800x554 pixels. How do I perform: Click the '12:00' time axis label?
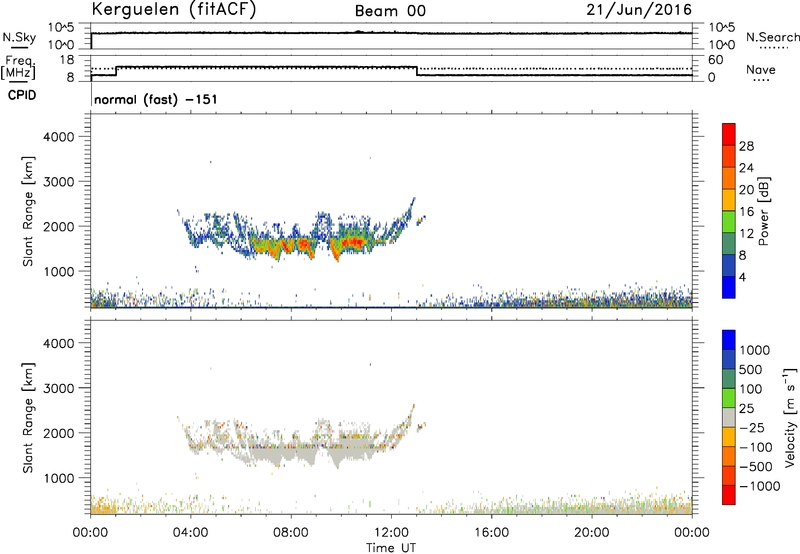[x=391, y=533]
